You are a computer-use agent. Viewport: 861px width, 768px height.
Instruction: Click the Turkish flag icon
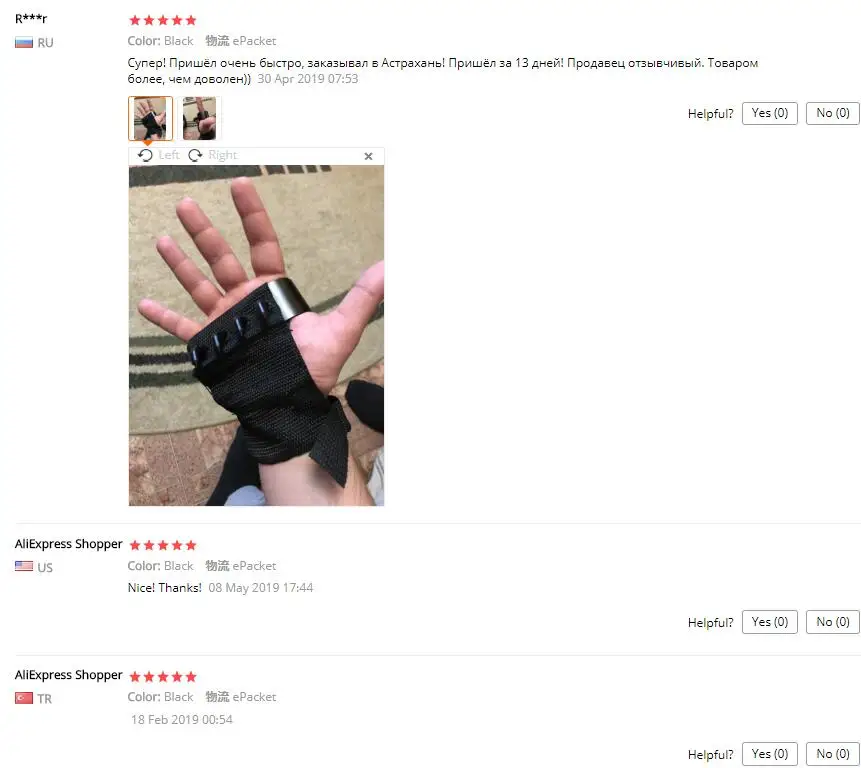pyautogui.click(x=24, y=698)
